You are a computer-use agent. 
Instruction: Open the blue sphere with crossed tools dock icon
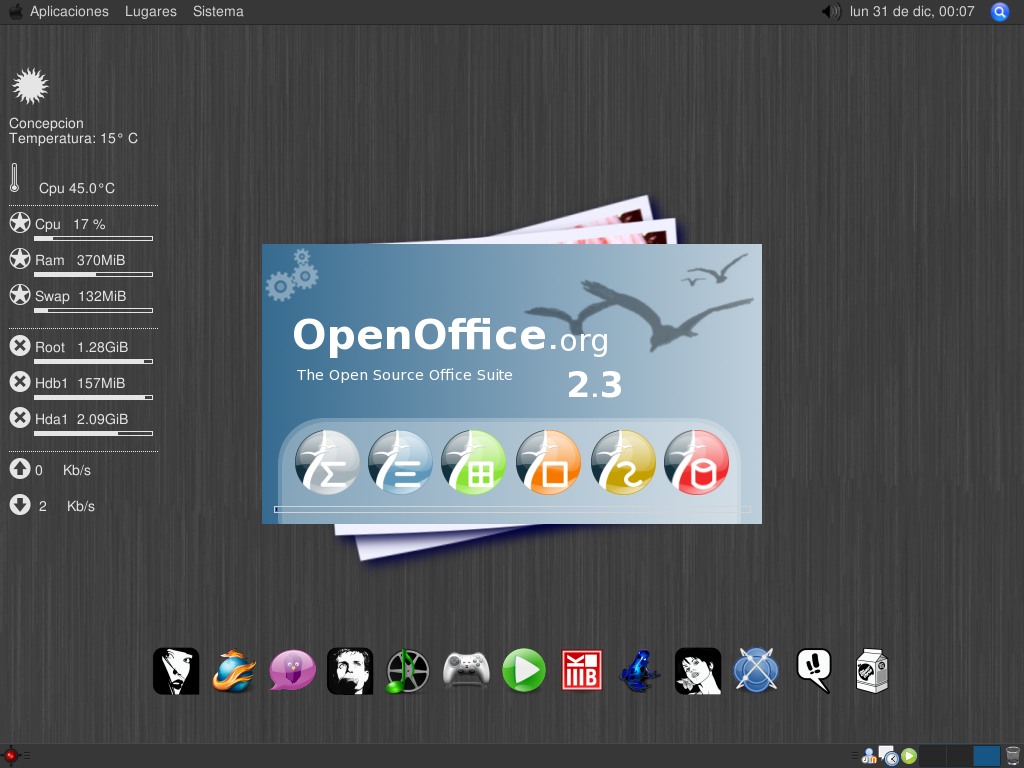pyautogui.click(x=756, y=670)
